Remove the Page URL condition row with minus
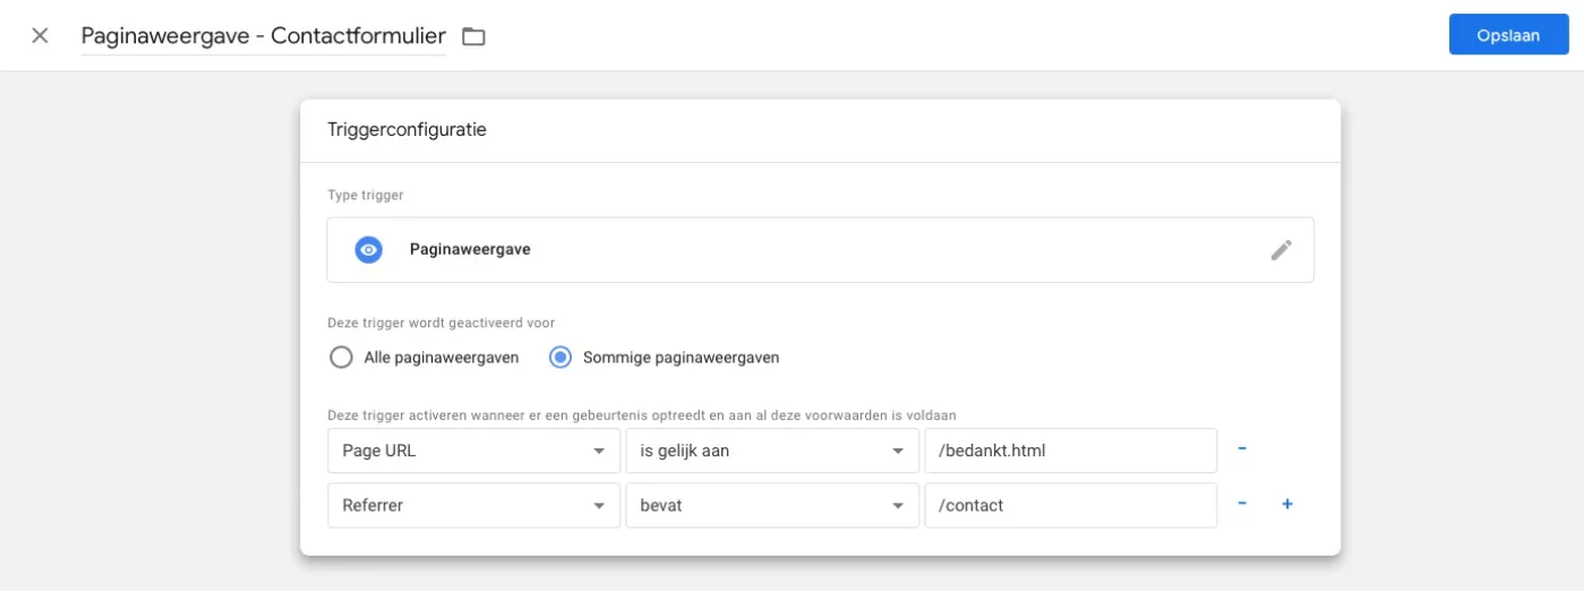The height and width of the screenshot is (591, 1584). click(x=1242, y=449)
